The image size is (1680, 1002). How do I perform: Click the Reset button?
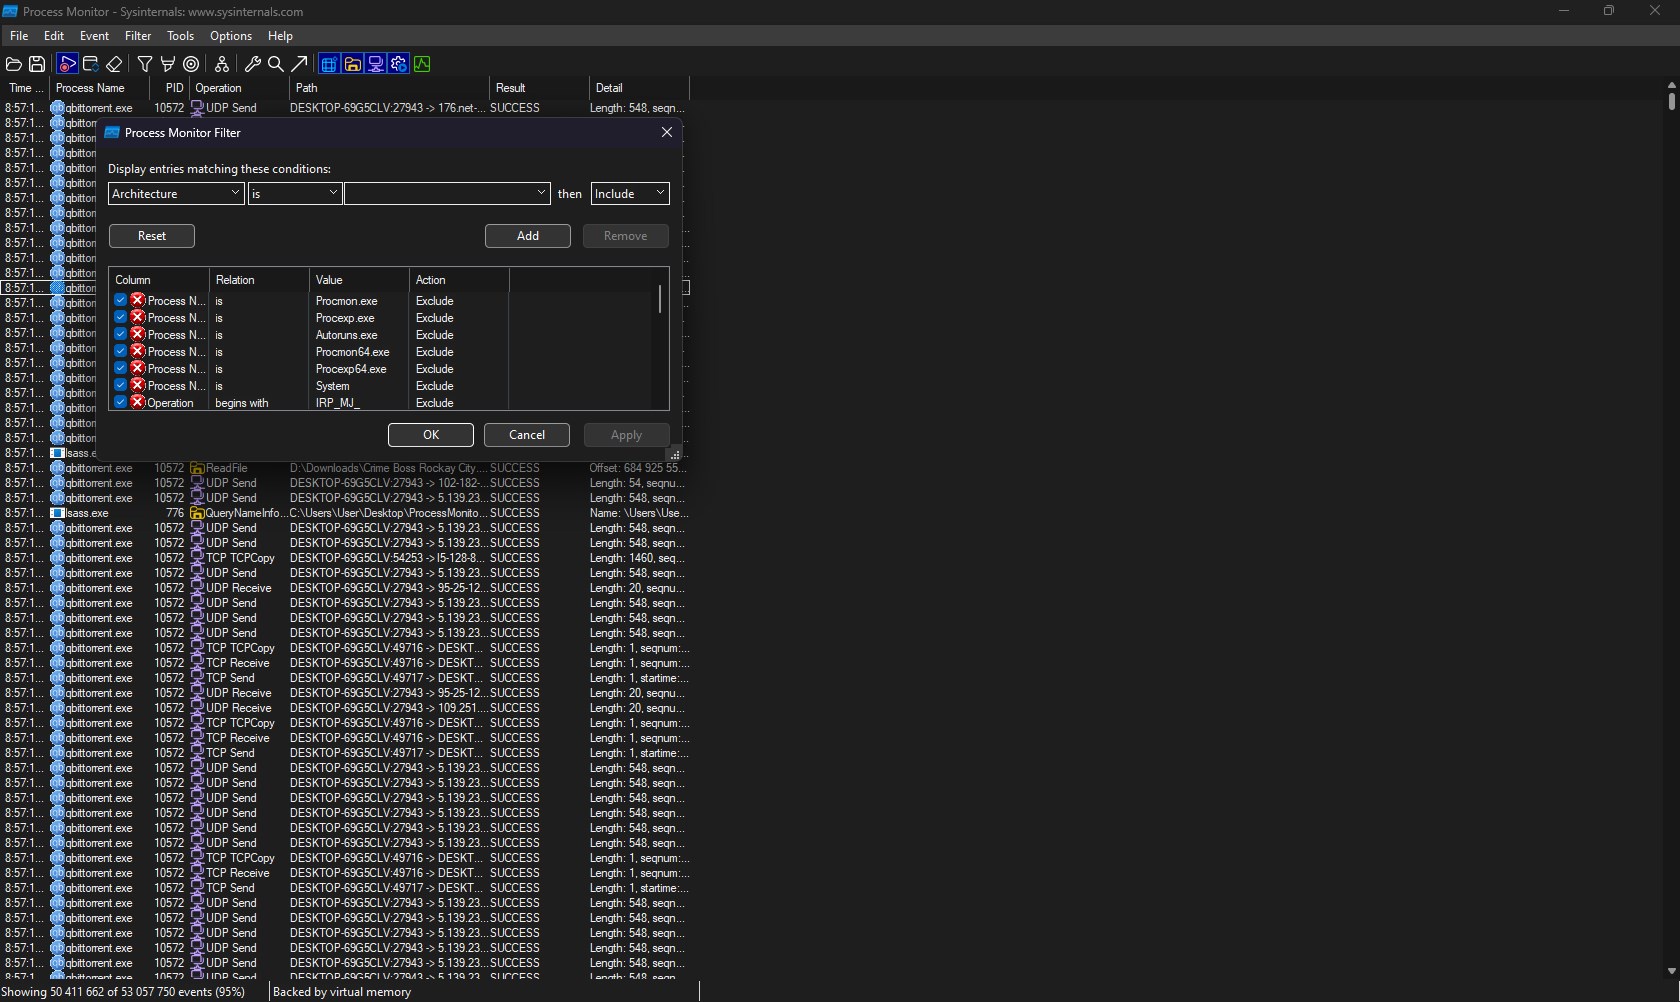152,236
